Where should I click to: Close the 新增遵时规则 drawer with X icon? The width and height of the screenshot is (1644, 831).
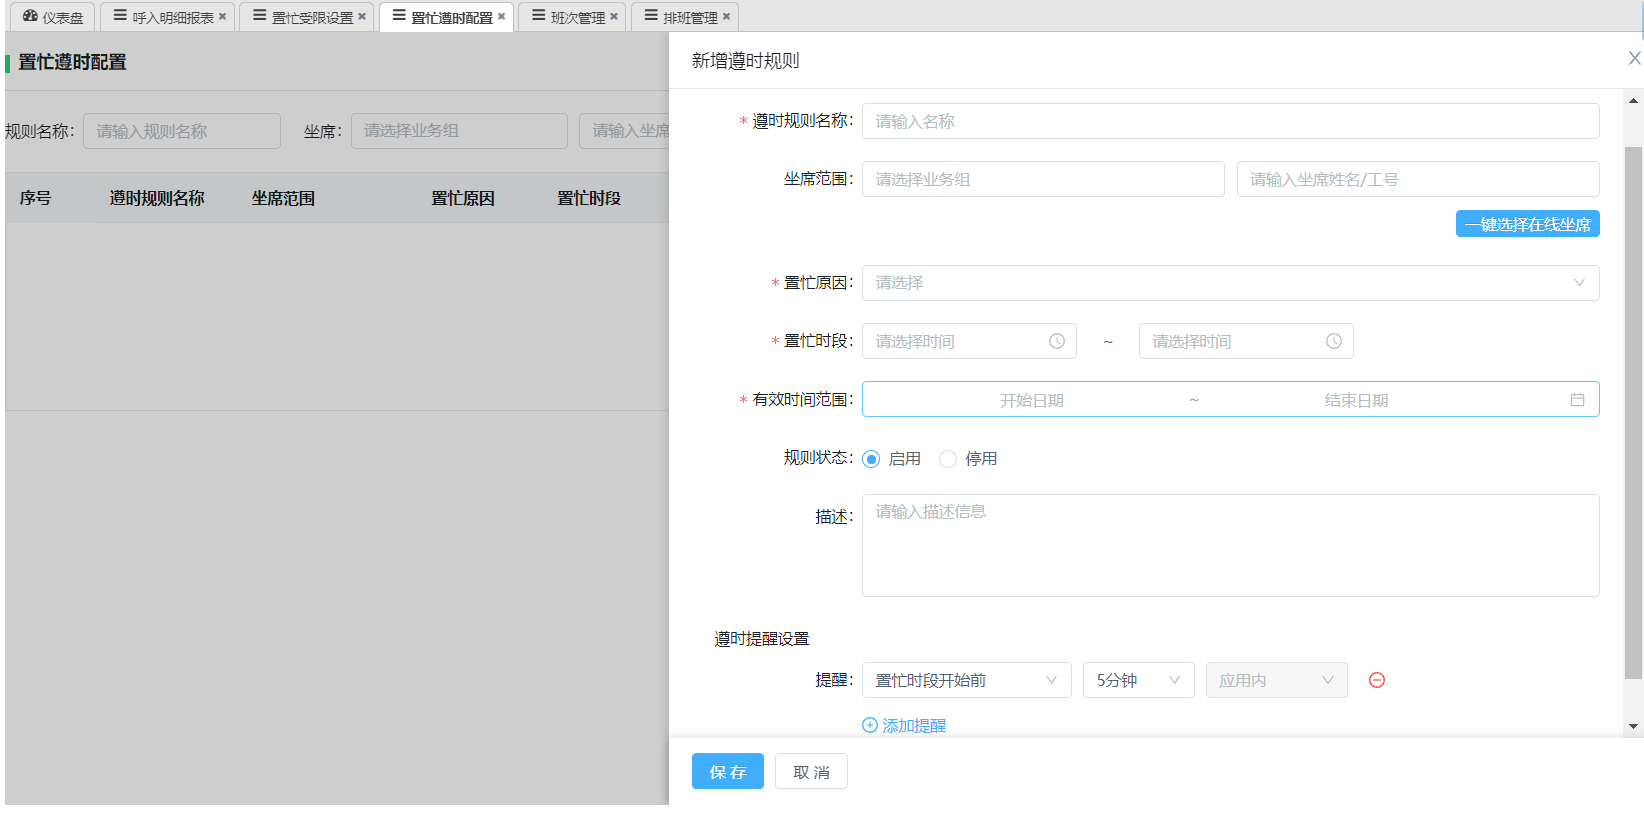point(1634,59)
